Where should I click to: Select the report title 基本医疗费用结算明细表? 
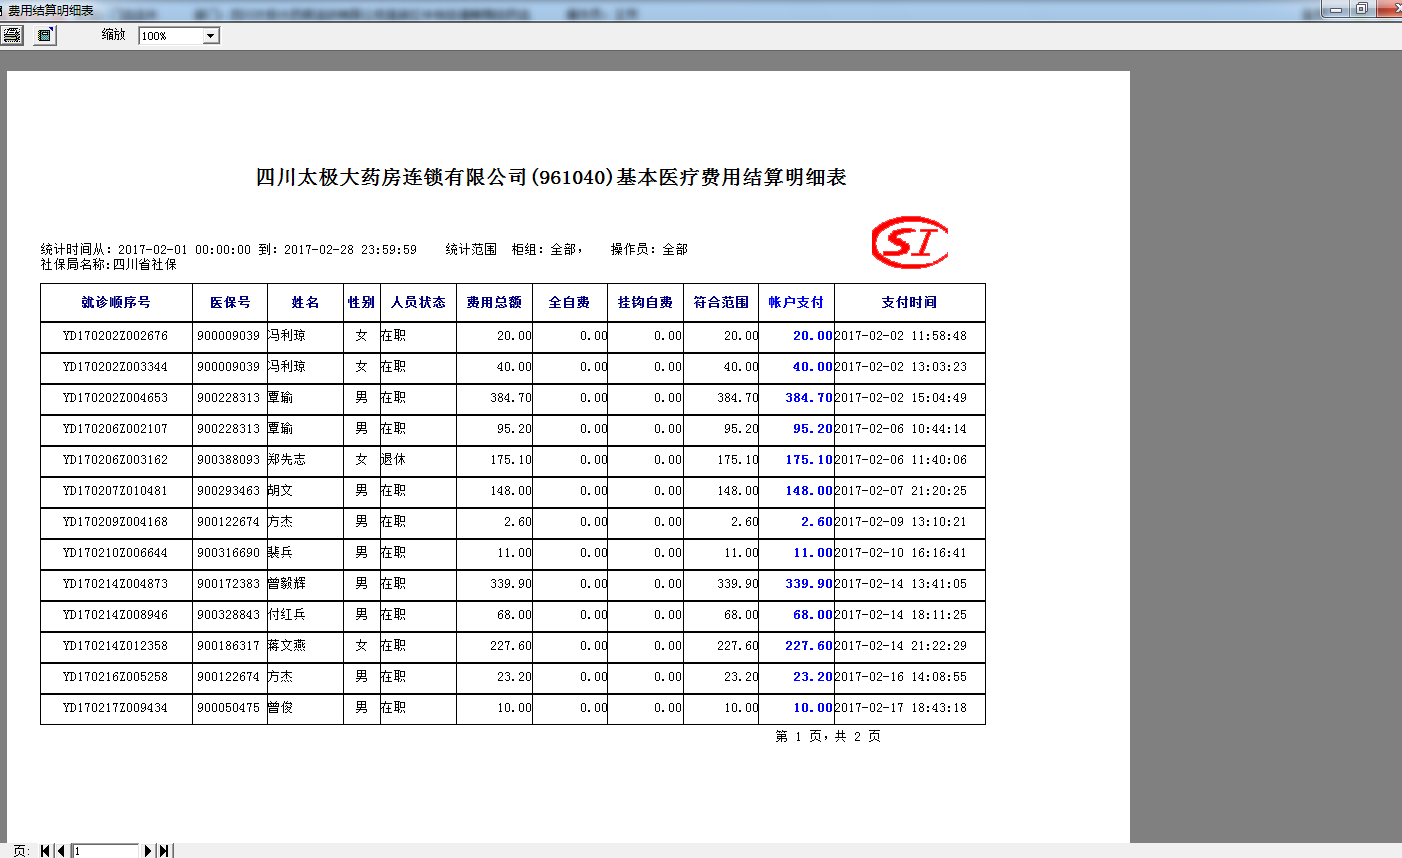tap(731, 177)
